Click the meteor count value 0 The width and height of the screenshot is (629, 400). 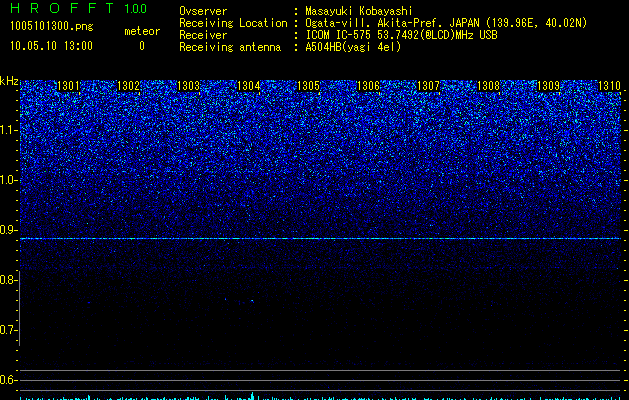coord(142,46)
